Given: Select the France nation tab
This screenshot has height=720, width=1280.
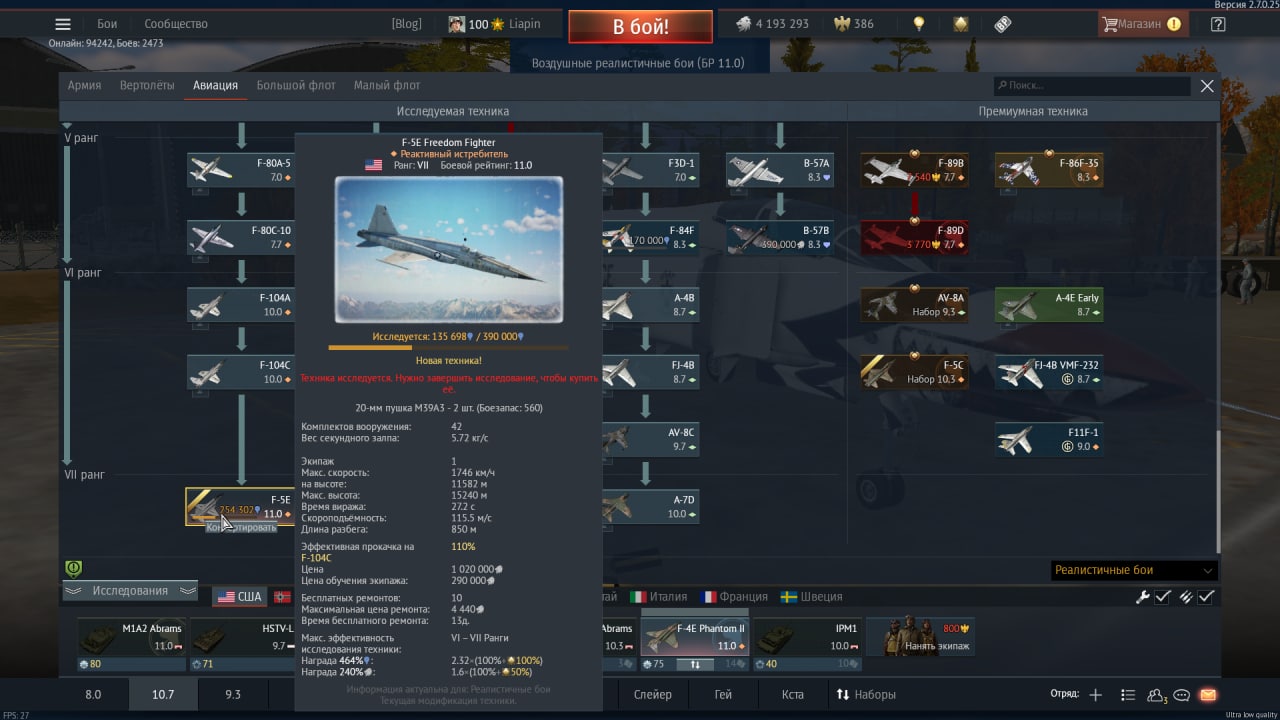Looking at the screenshot, I should pos(735,597).
